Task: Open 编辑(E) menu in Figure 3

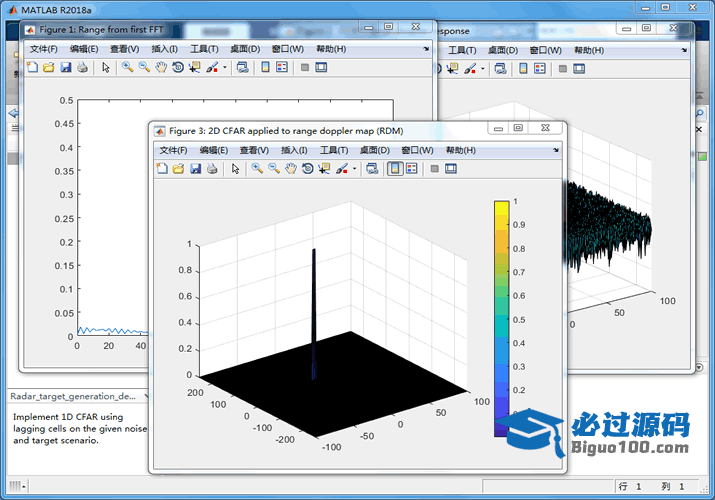Action: (x=213, y=150)
